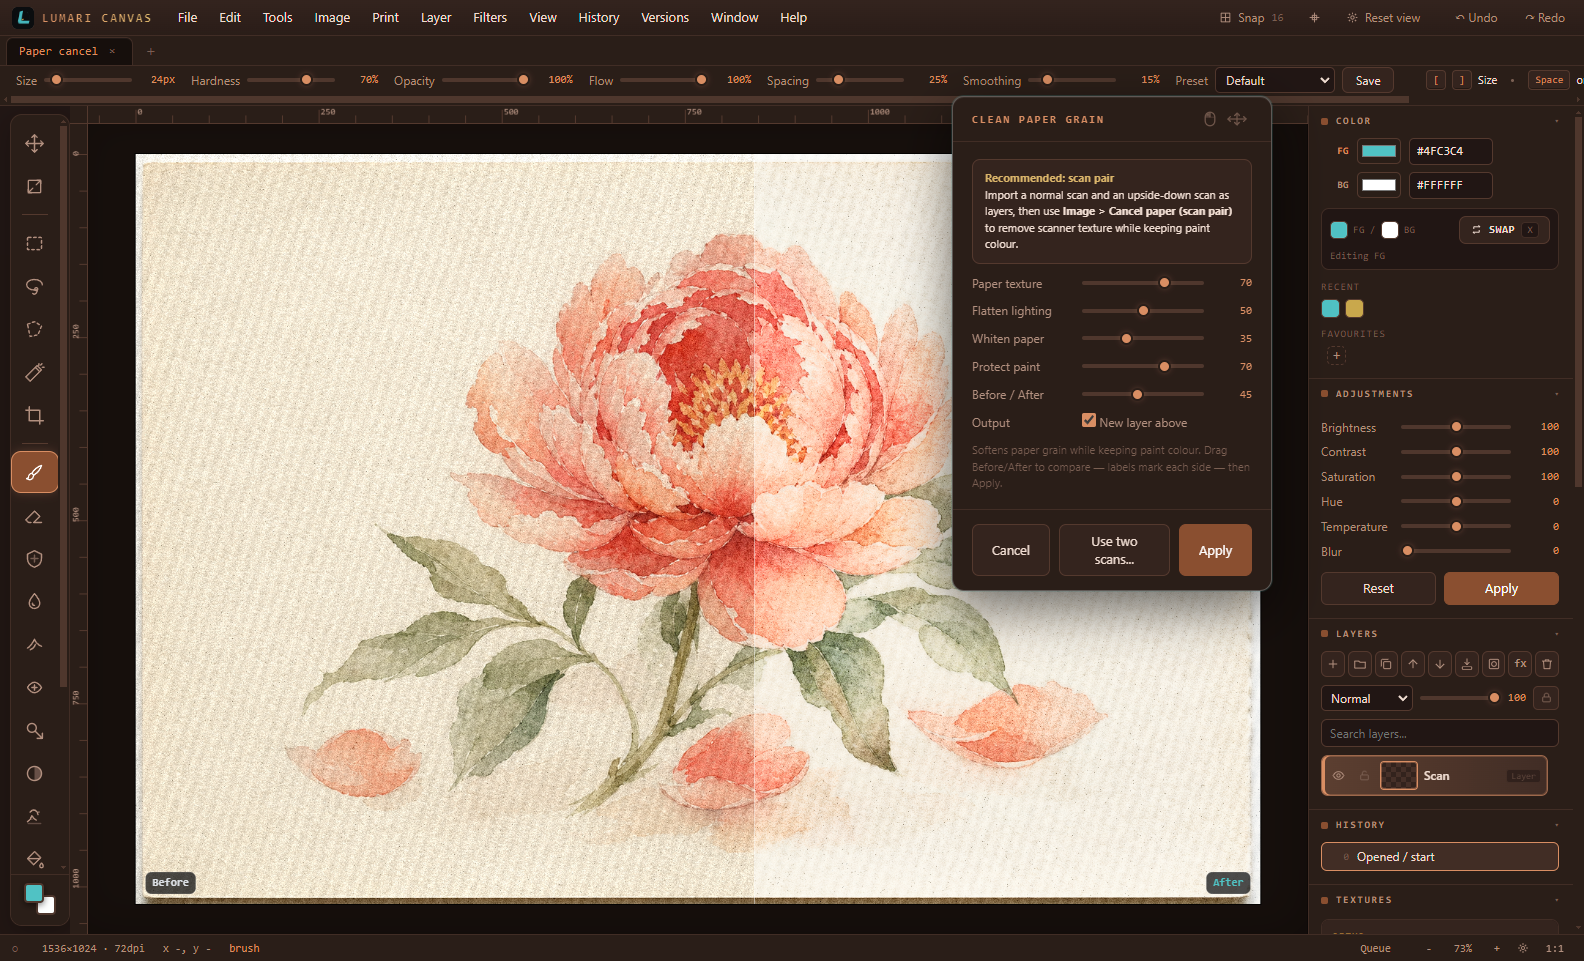Select the rectangular marquee selection tool

34,244
